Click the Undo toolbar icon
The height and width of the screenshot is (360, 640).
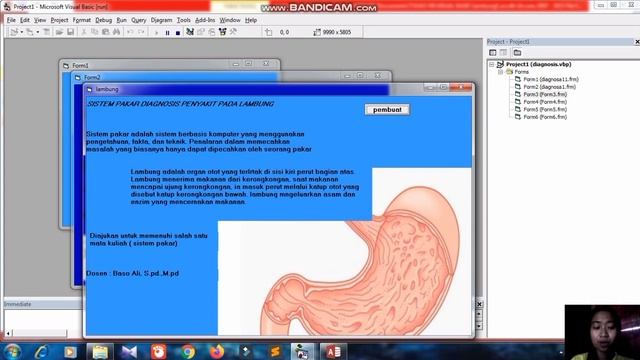[130, 32]
